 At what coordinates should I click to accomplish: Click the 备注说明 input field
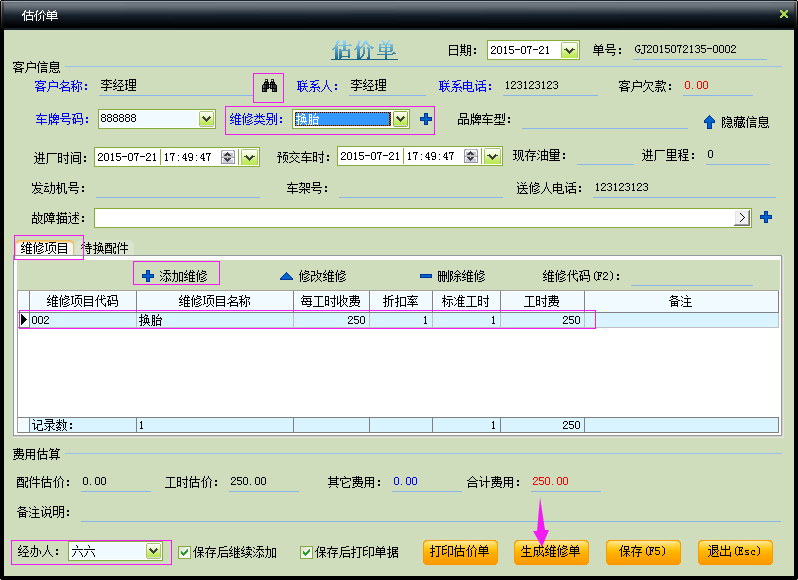(431, 512)
